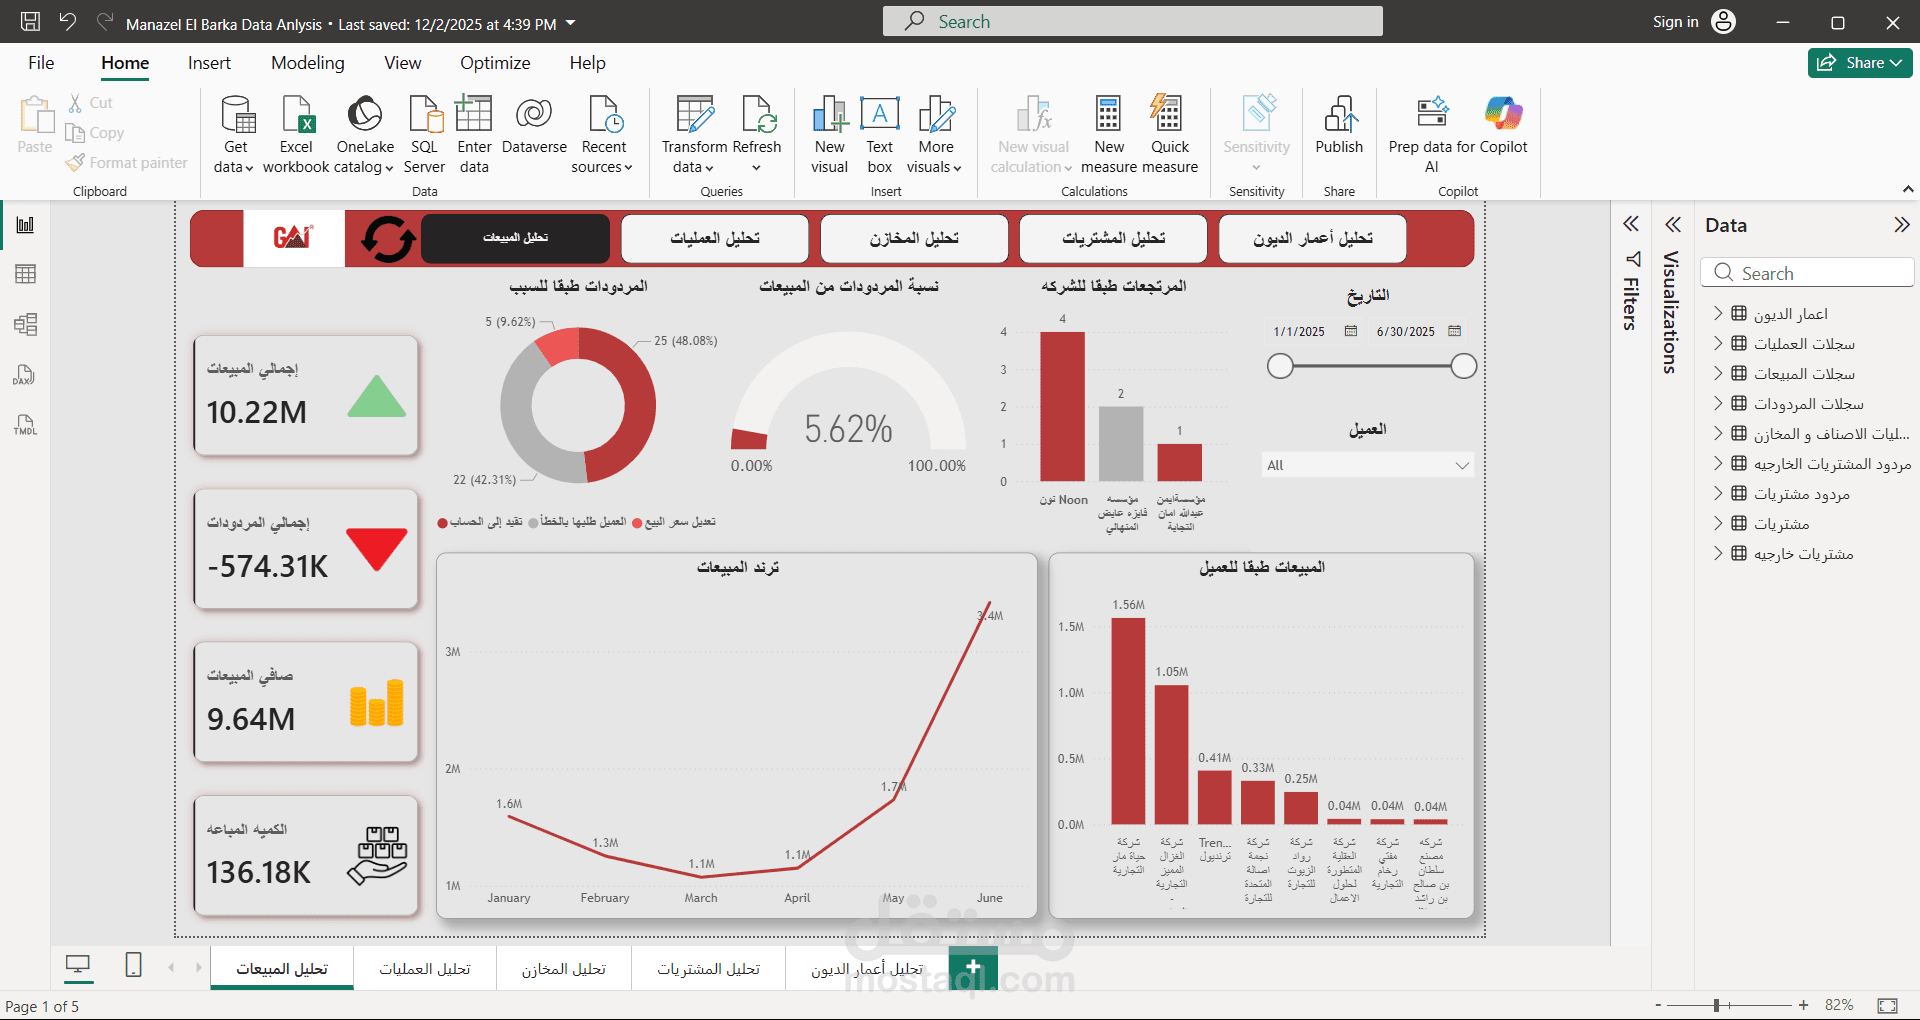
Task: Switch to Report view in left sidebar
Action: pyautogui.click(x=25, y=225)
